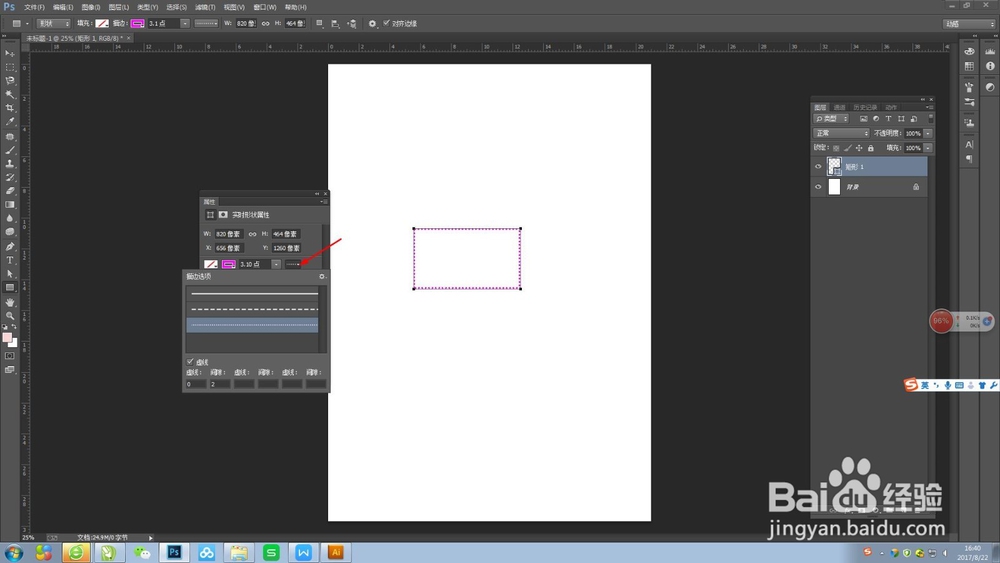Select the Gradient tool
Image resolution: width=1000 pixels, height=563 pixels.
tap(10, 205)
